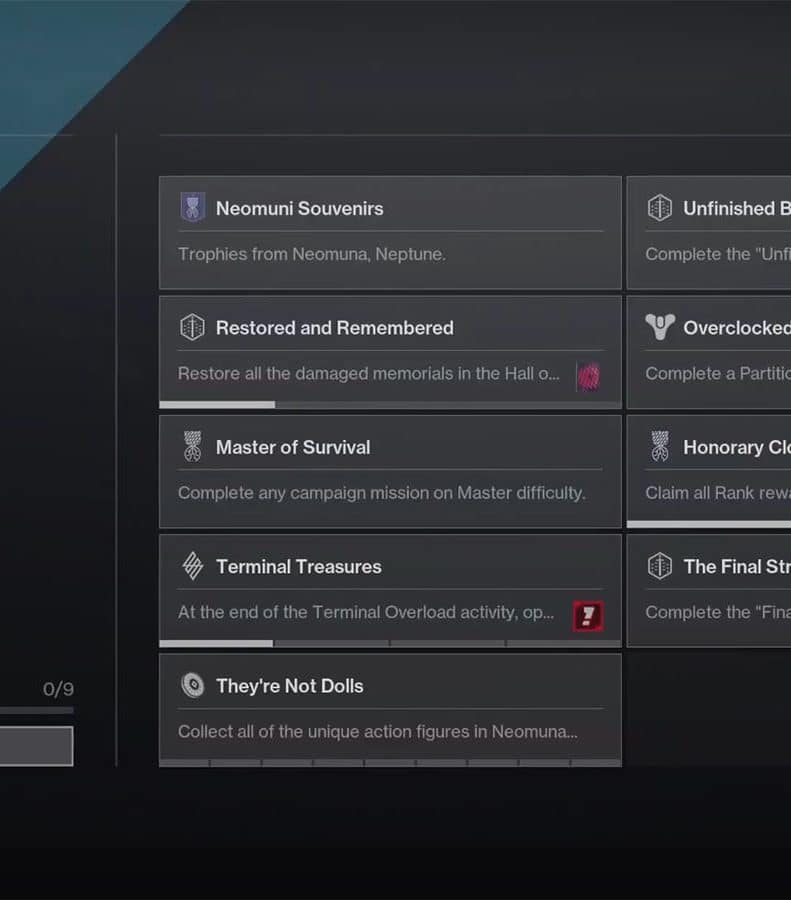Click the Honorary medal icon
The height and width of the screenshot is (900, 791).
660,447
